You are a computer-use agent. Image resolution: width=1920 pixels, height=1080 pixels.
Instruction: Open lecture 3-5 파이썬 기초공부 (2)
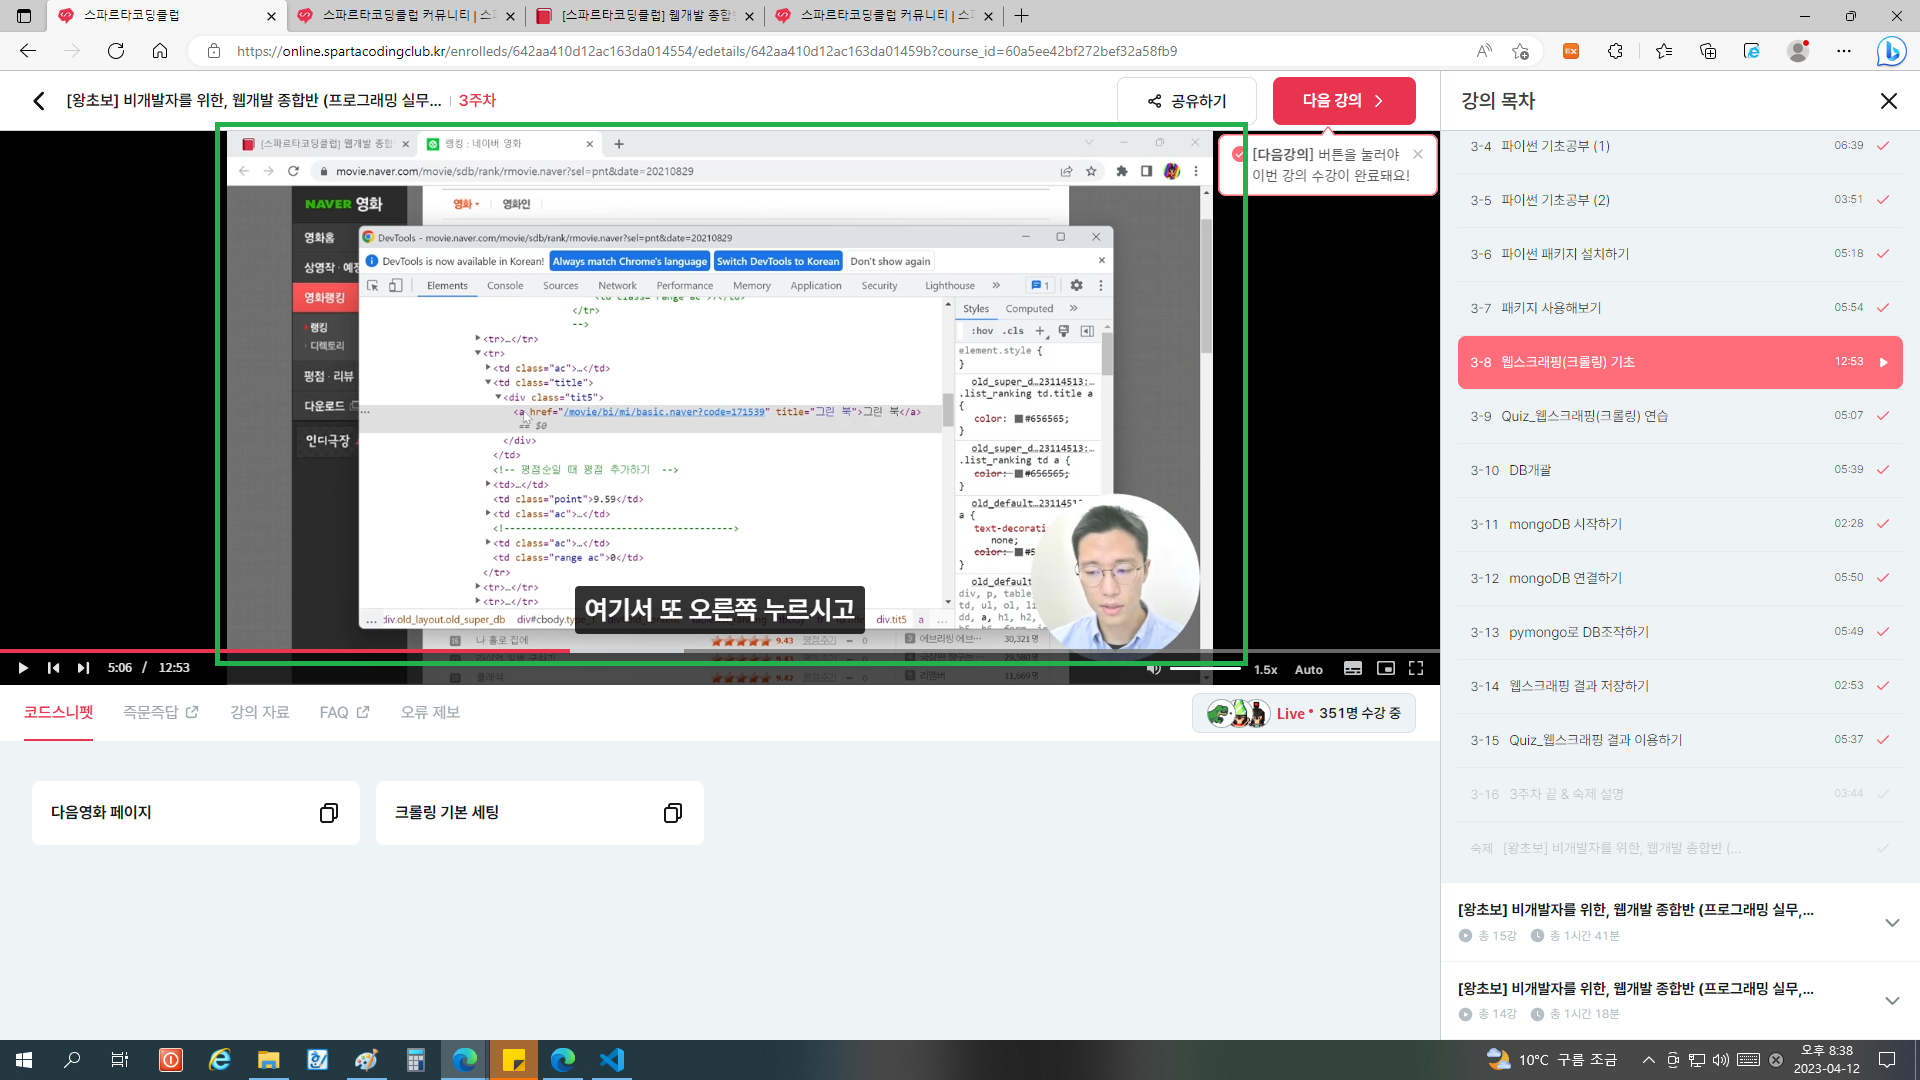pos(1680,200)
